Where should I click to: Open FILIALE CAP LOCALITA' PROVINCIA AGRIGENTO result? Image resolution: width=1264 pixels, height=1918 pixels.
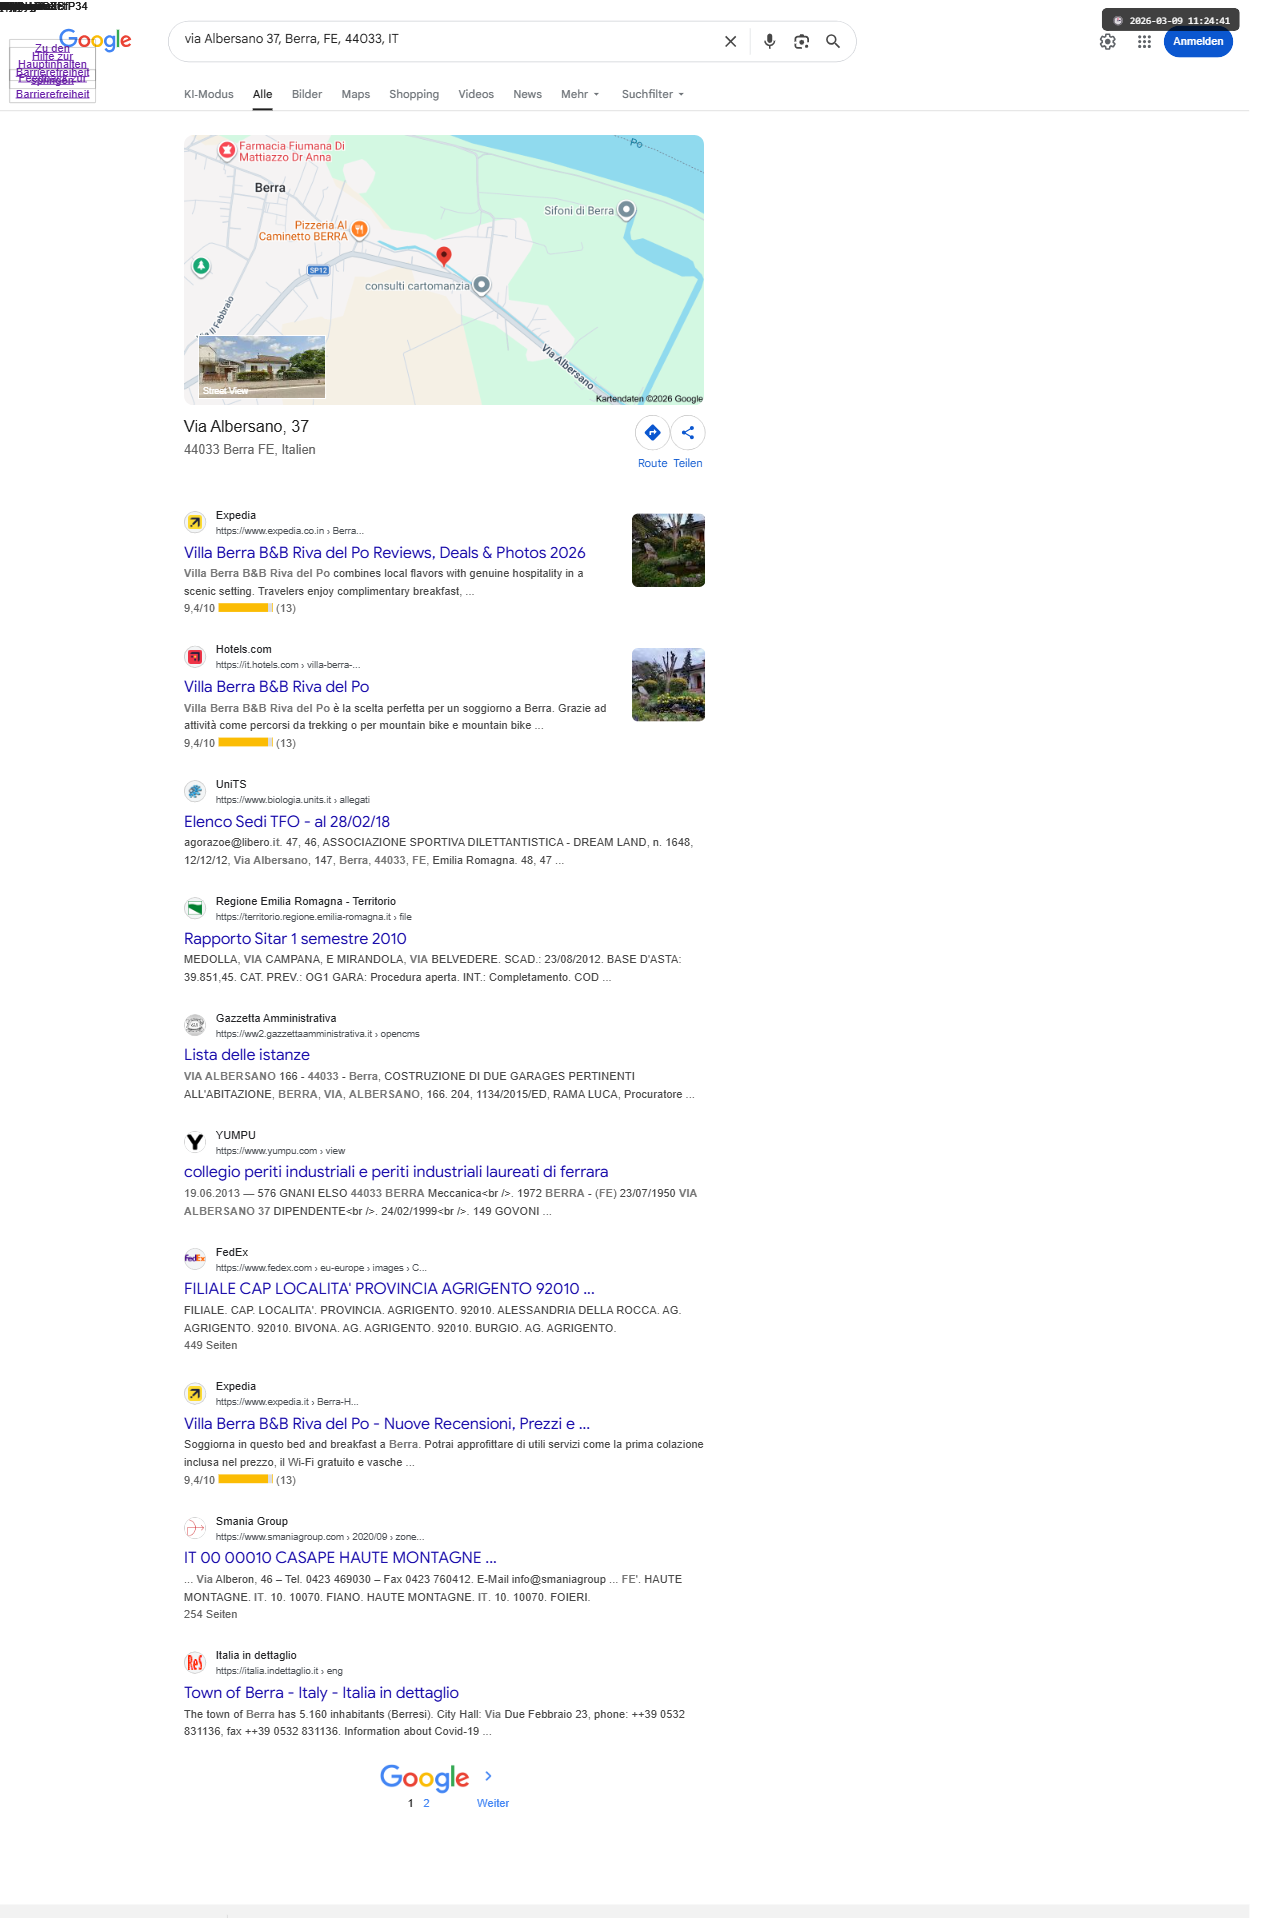point(389,1289)
